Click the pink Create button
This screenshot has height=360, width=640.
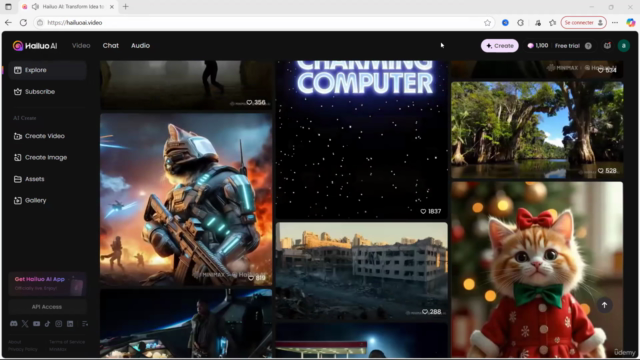500,46
